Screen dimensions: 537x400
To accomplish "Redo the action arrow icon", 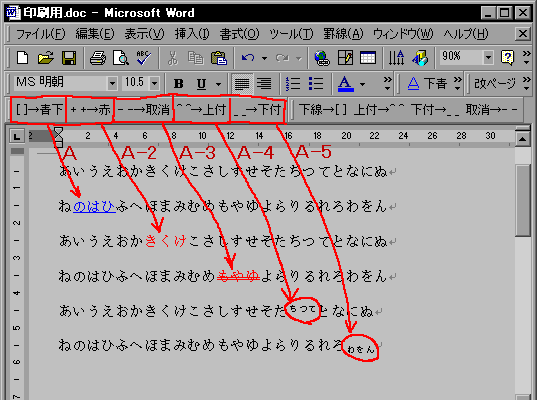I will [x=282, y=58].
